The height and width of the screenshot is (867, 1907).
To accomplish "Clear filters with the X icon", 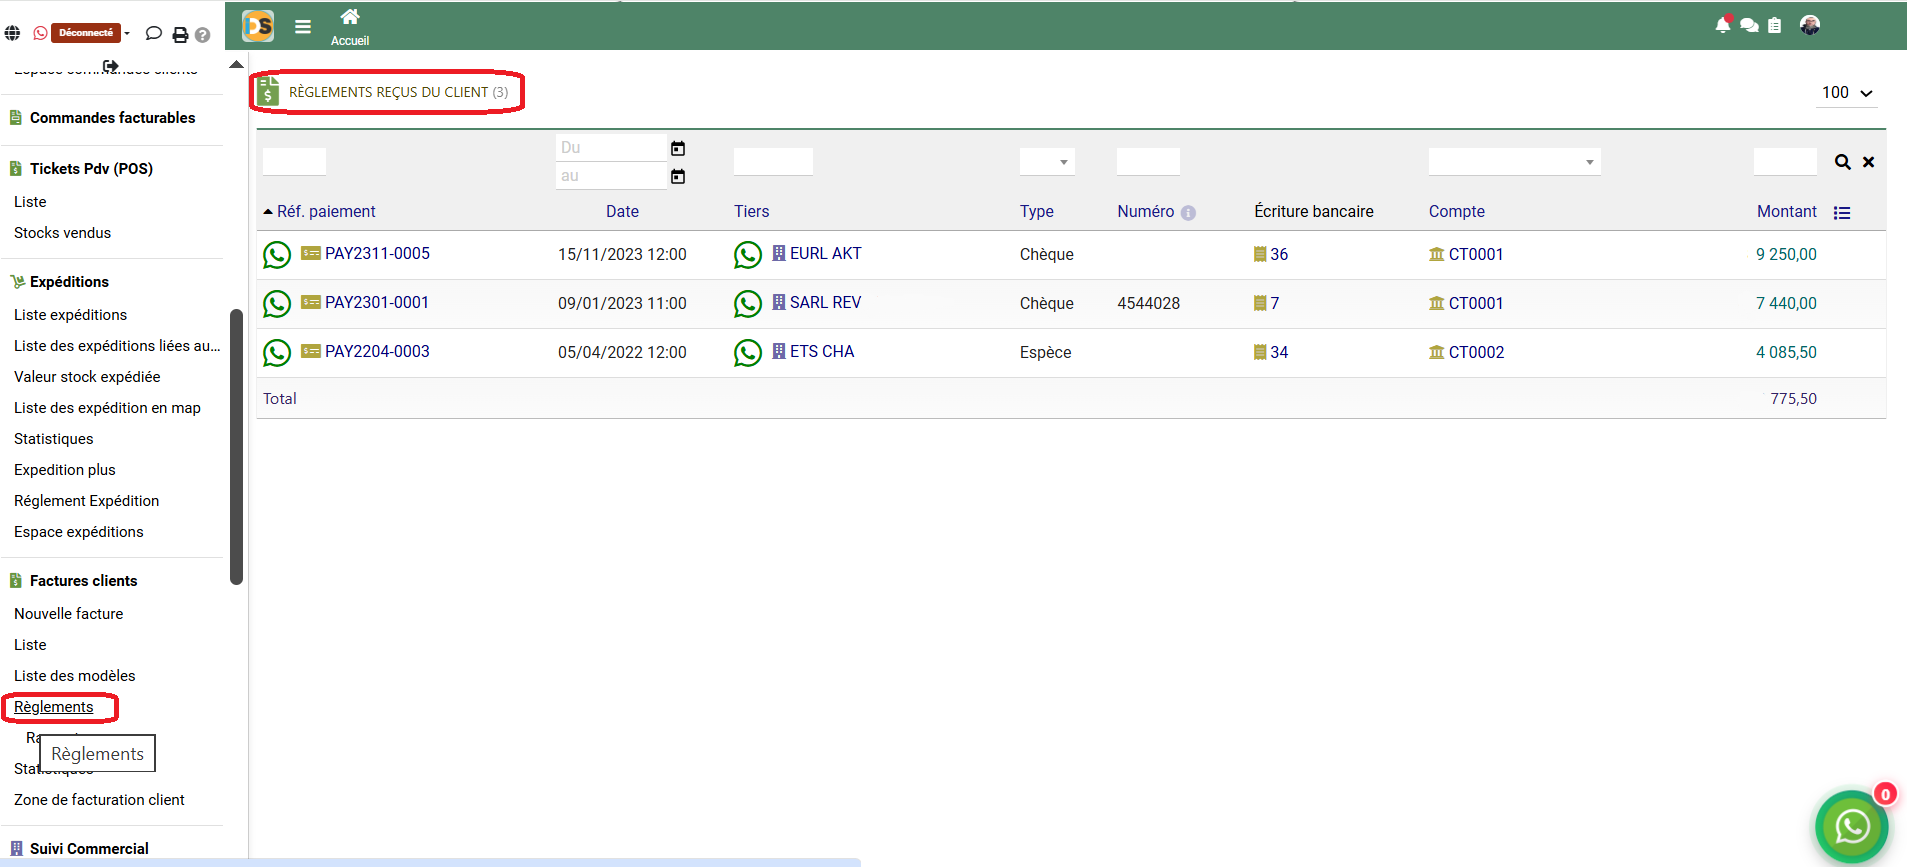I will pos(1868,162).
